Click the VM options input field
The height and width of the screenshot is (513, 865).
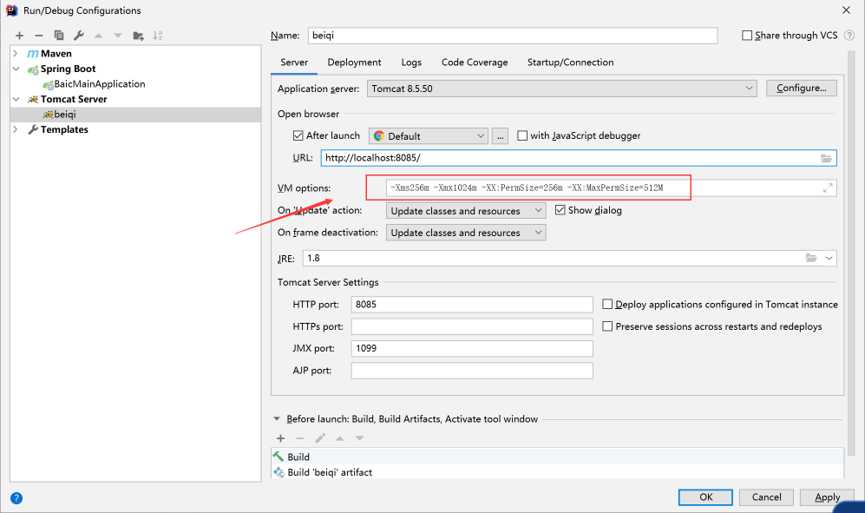tap(611, 188)
